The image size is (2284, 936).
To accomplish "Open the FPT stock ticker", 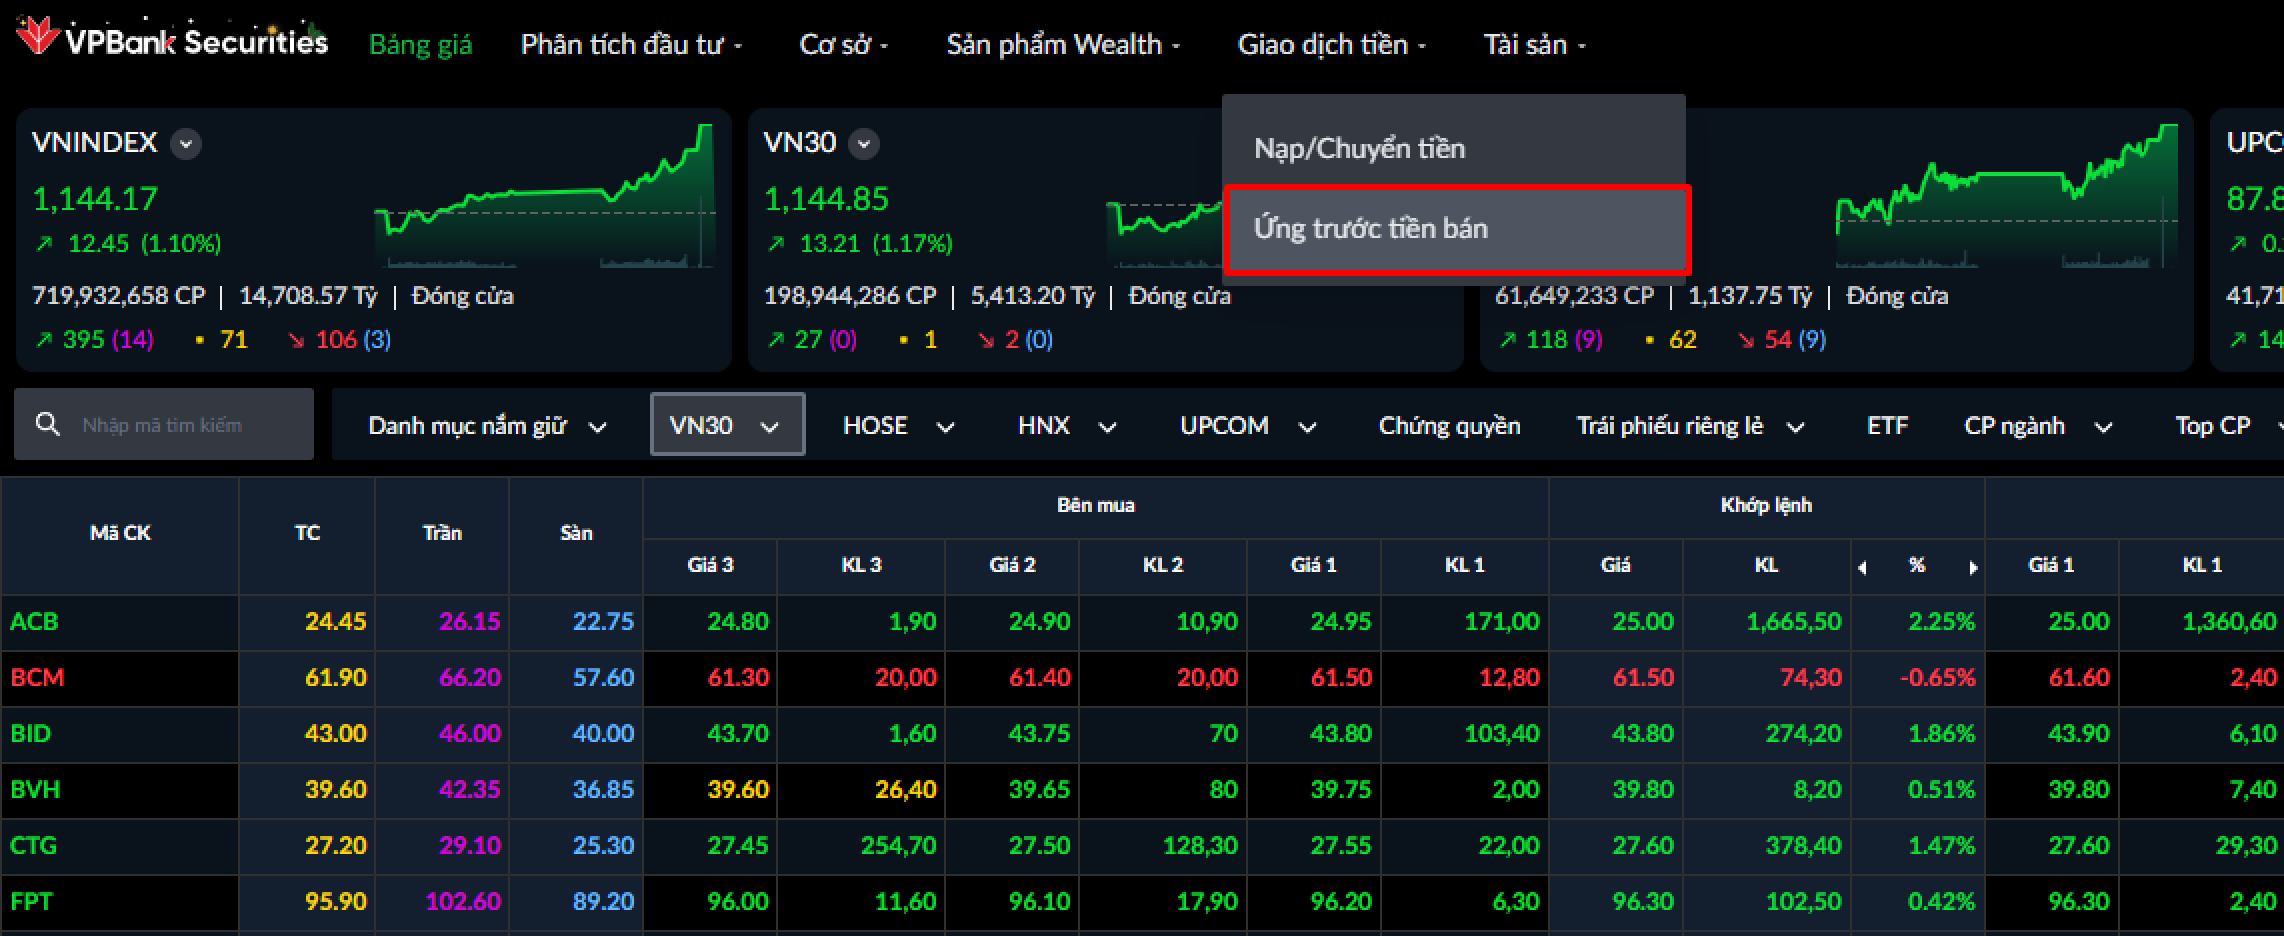I will coord(31,902).
